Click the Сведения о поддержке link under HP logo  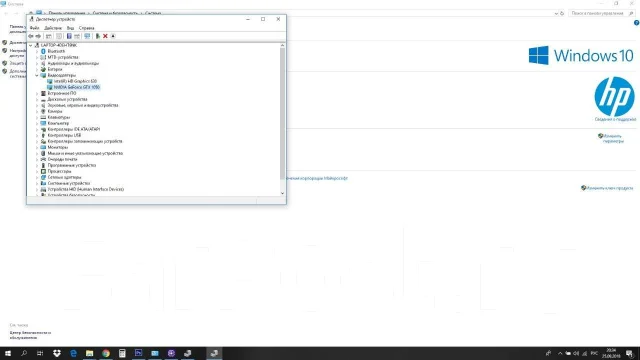pos(615,119)
